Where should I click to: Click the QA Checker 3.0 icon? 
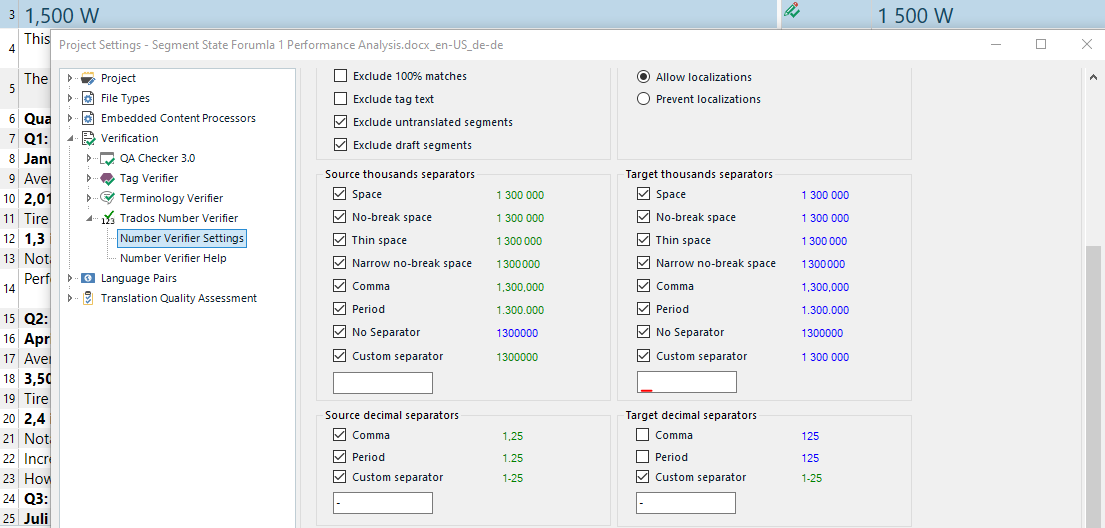(x=108, y=158)
